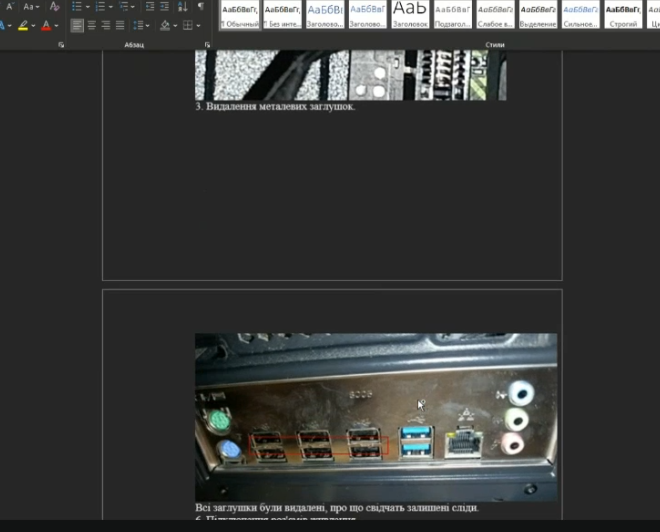
Task: Select the rear I/O panel photo
Action: pos(376,417)
